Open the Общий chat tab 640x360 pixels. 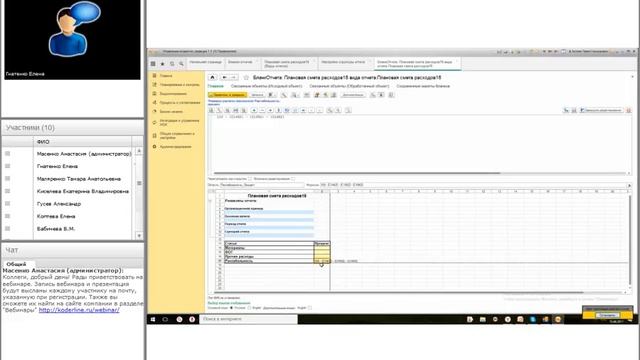[x=16, y=264]
